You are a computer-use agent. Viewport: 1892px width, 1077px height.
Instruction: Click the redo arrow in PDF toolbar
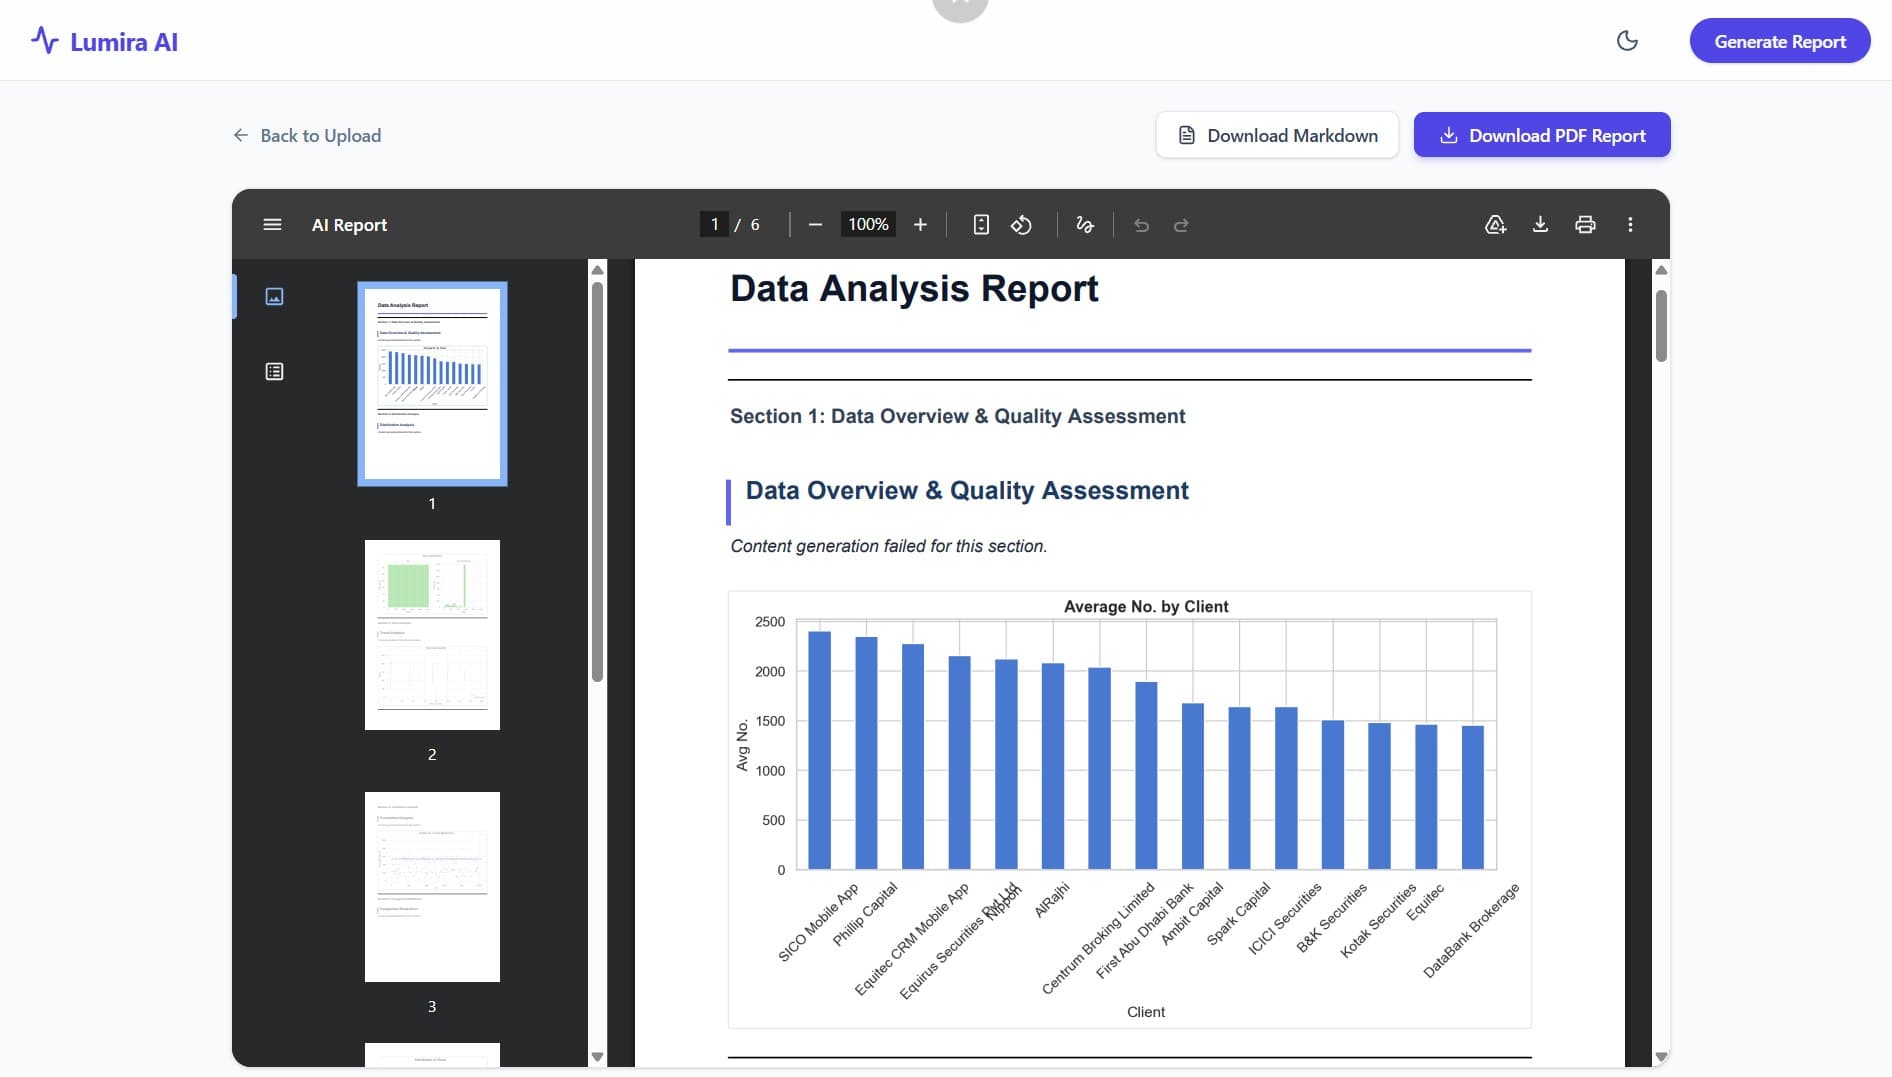pos(1181,225)
